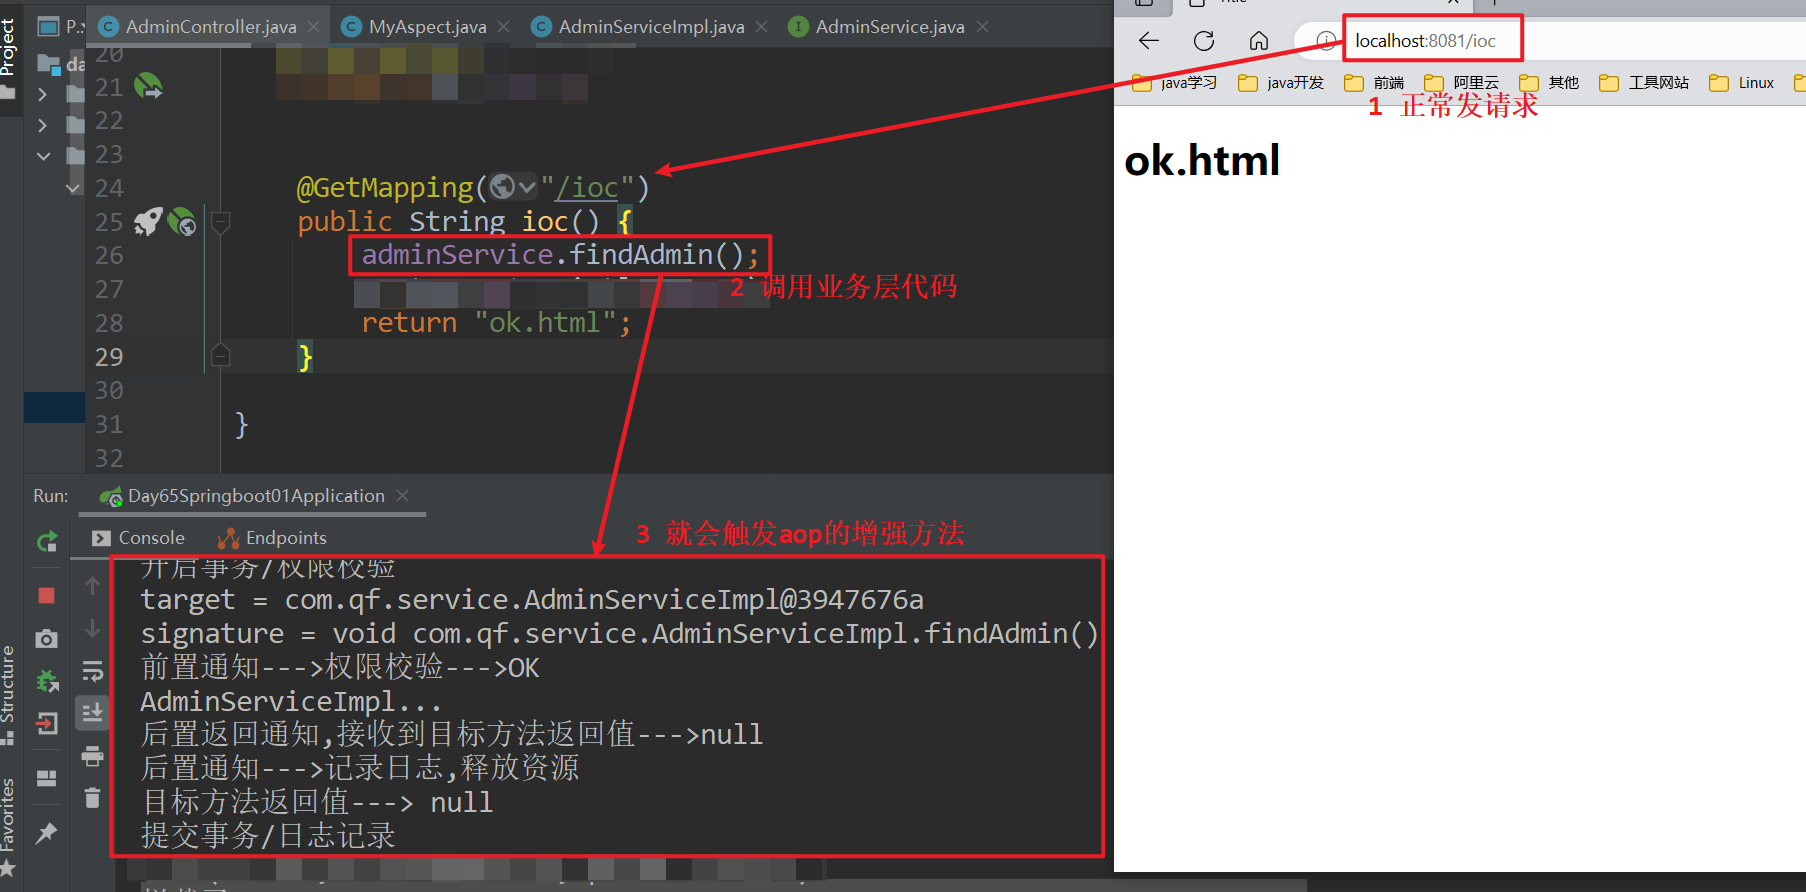Toggle soft-wrap in the console toolbar
The height and width of the screenshot is (892, 1806).
pyautogui.click(x=92, y=670)
